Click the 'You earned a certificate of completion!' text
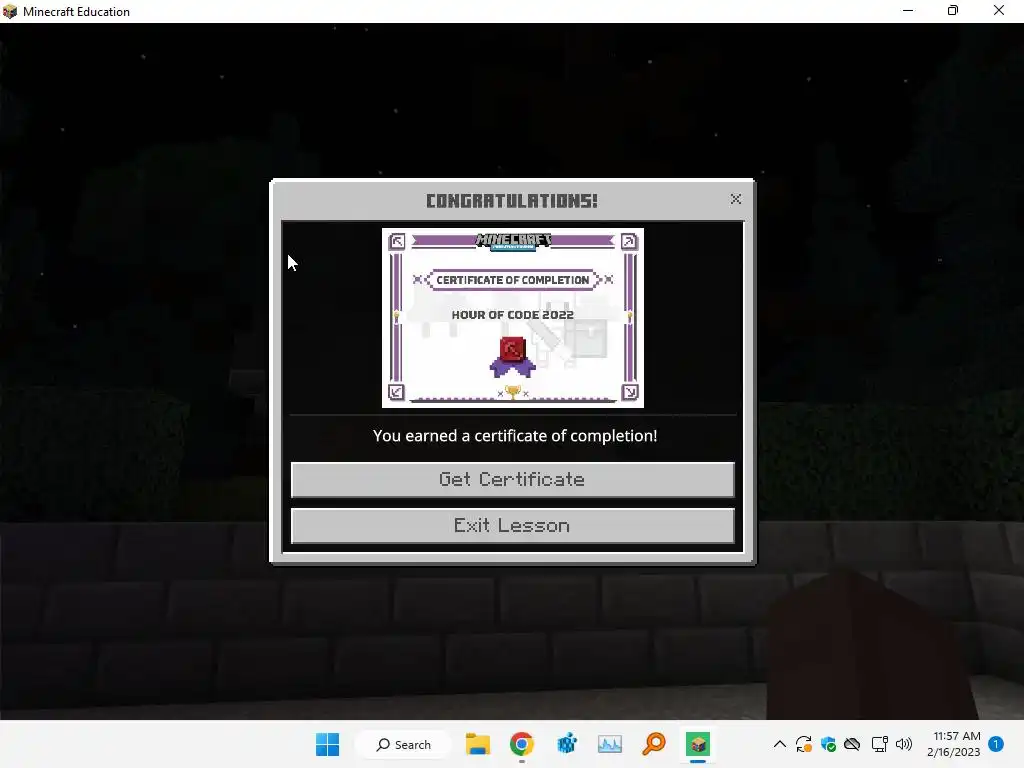 click(x=515, y=436)
